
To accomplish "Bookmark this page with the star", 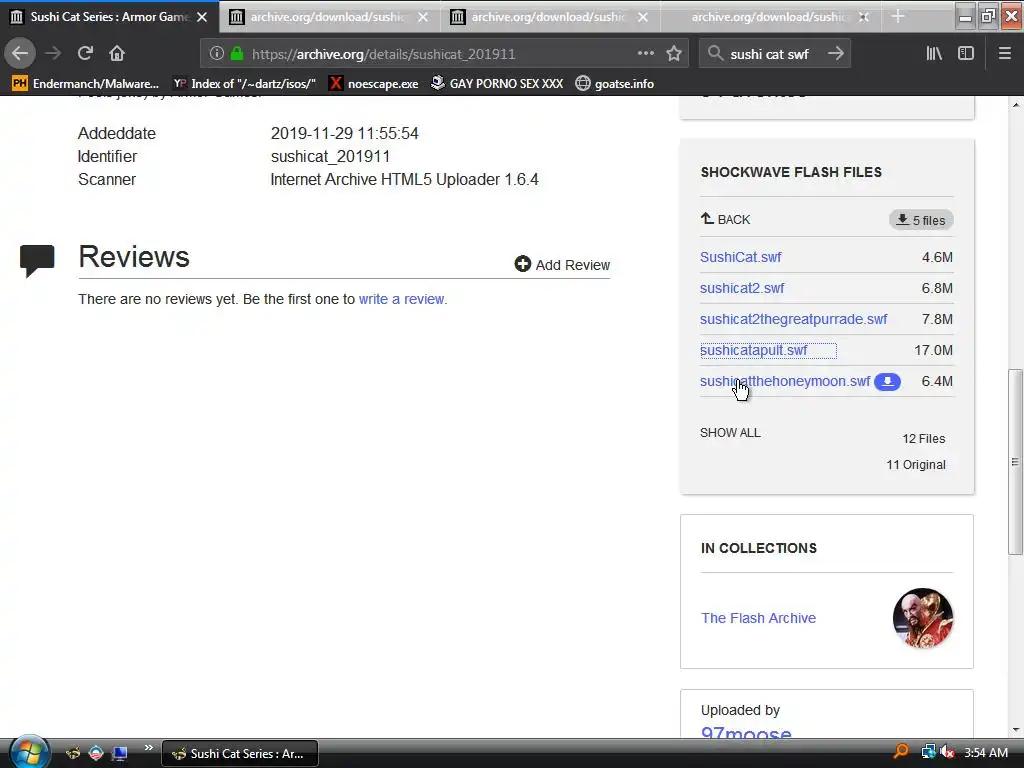I will click(674, 53).
